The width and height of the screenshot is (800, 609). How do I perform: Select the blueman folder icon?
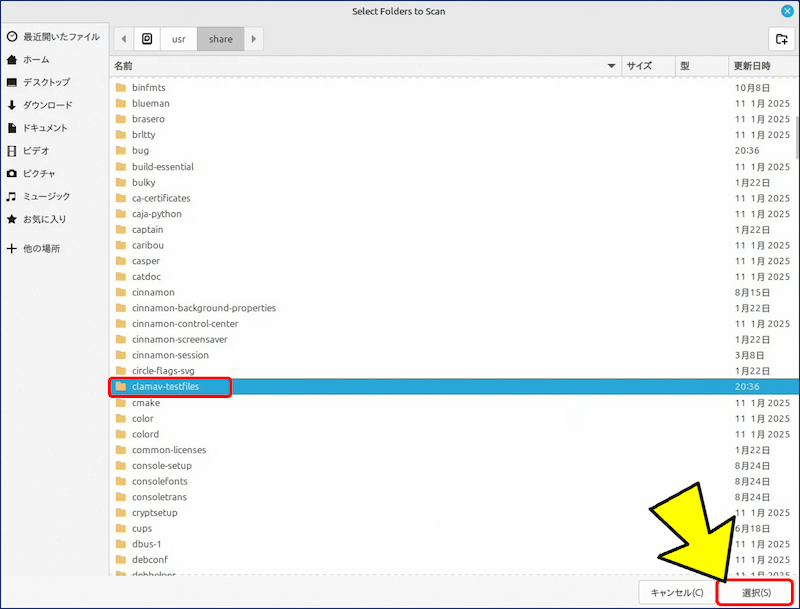(x=121, y=104)
